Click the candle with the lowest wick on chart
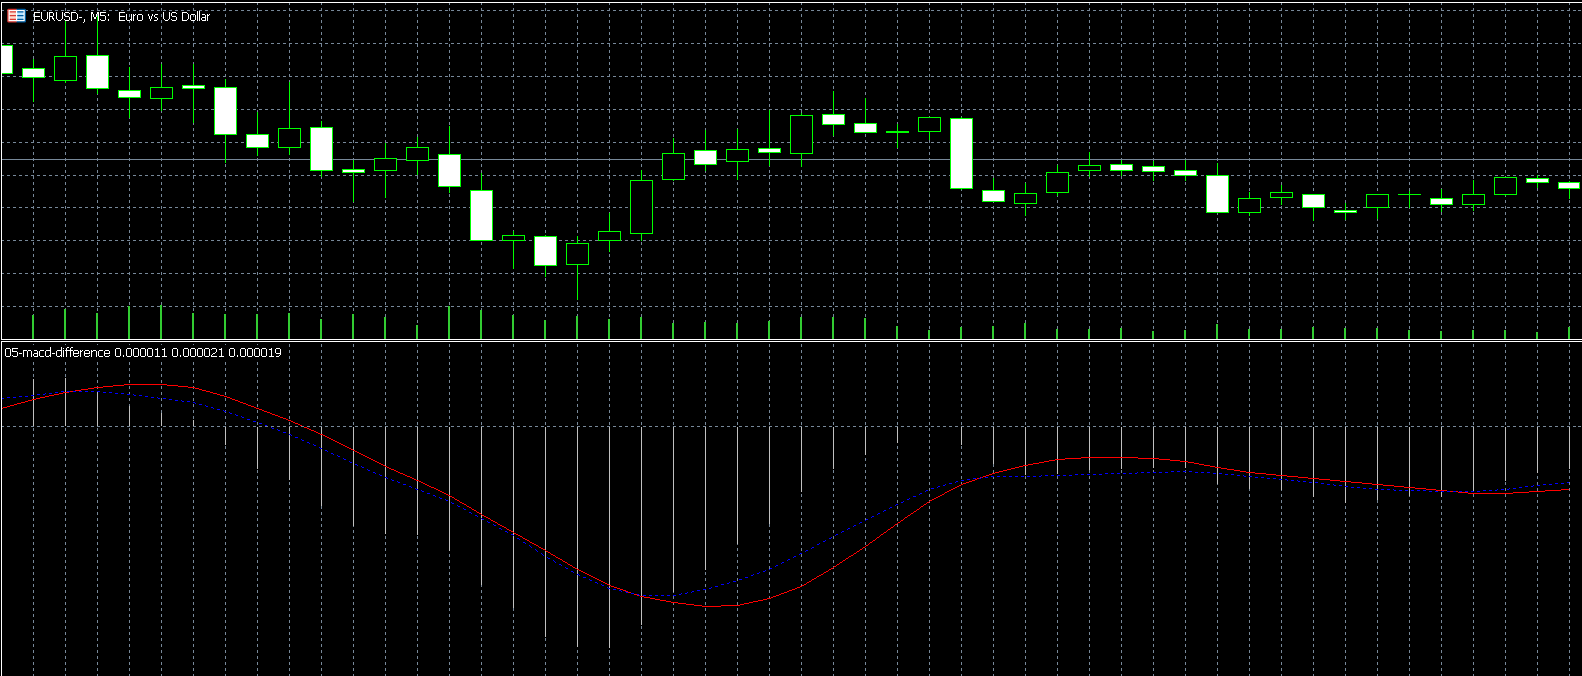1582x676 pixels. pos(577,254)
